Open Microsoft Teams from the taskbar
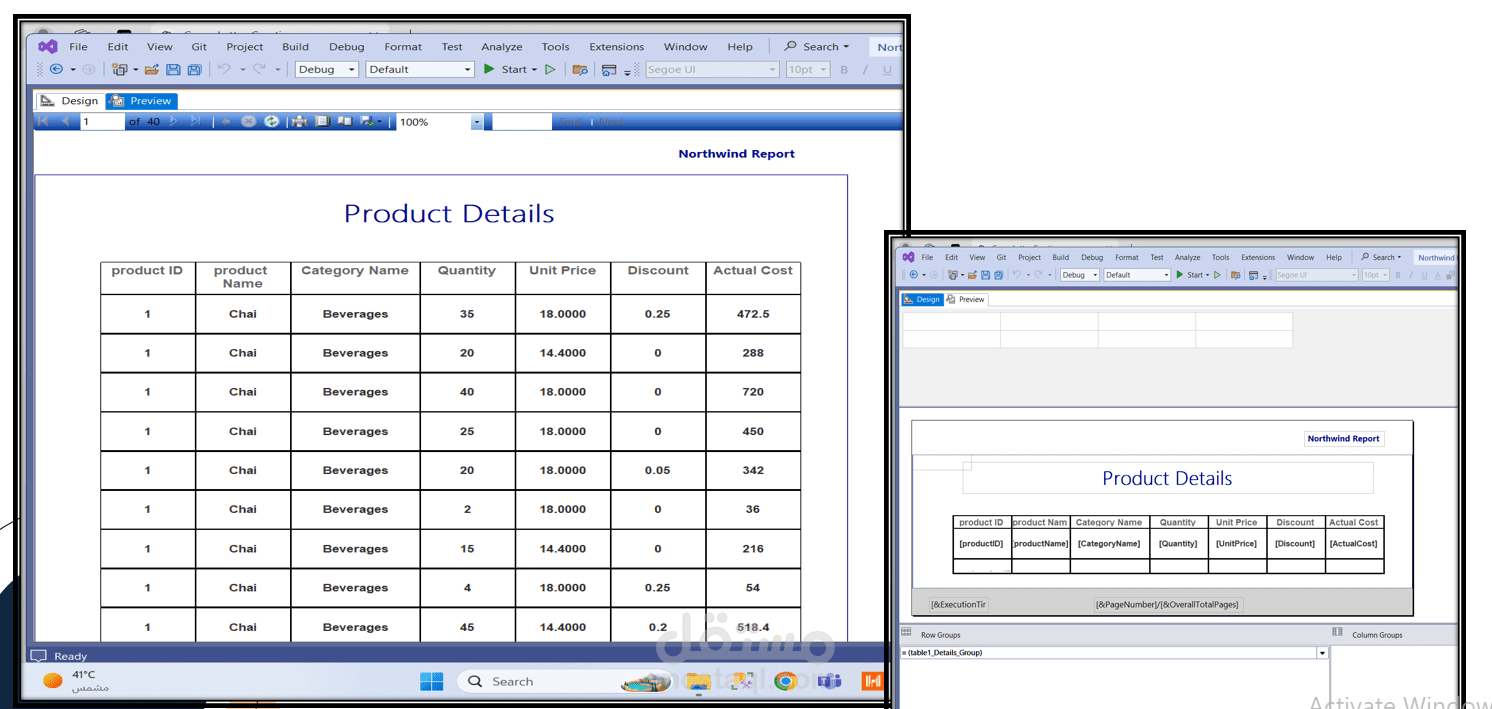Image resolution: width=1492 pixels, height=709 pixels. click(x=829, y=681)
